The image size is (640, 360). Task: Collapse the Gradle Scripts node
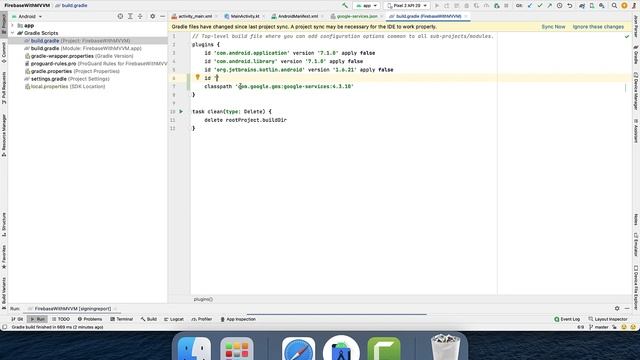(x=12, y=33)
